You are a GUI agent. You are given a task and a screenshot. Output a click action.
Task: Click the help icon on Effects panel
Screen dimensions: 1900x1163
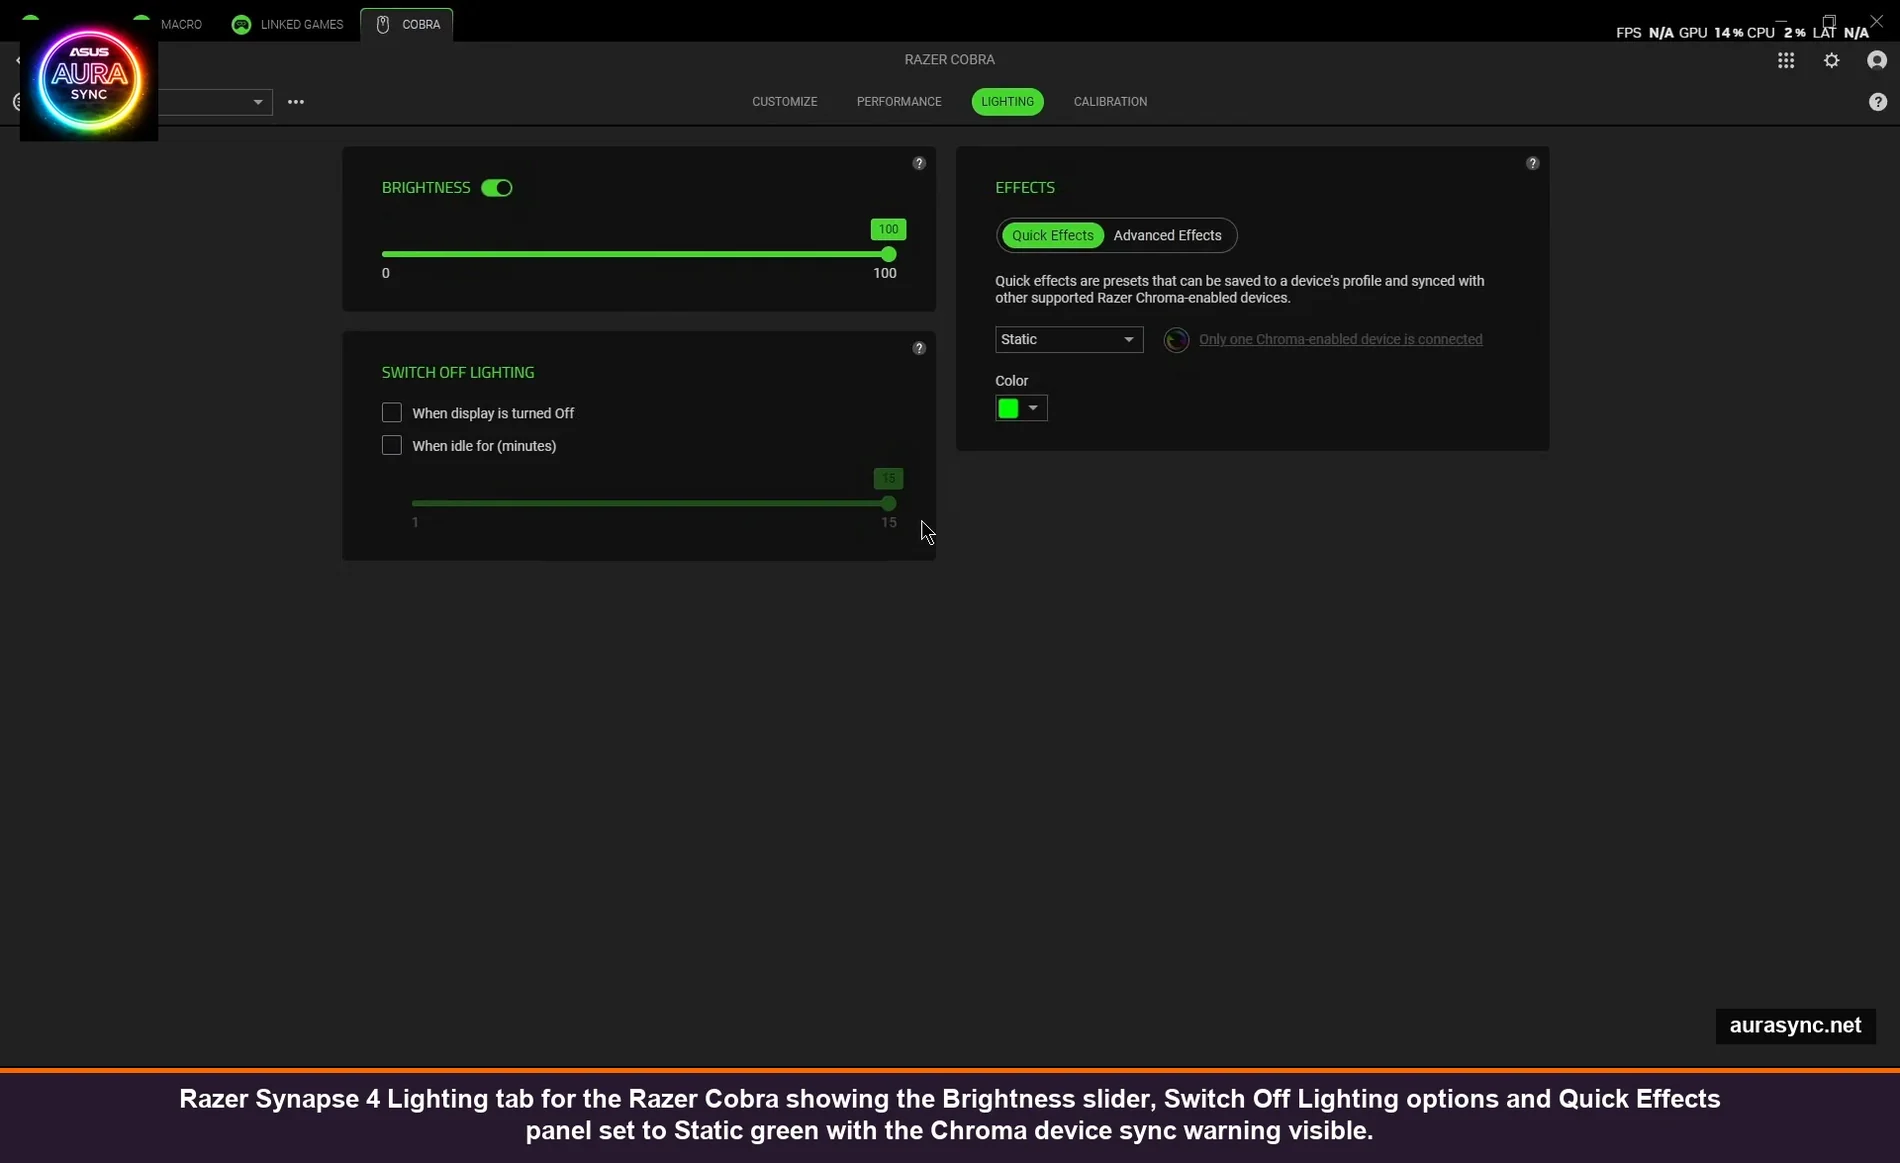[x=1533, y=163]
